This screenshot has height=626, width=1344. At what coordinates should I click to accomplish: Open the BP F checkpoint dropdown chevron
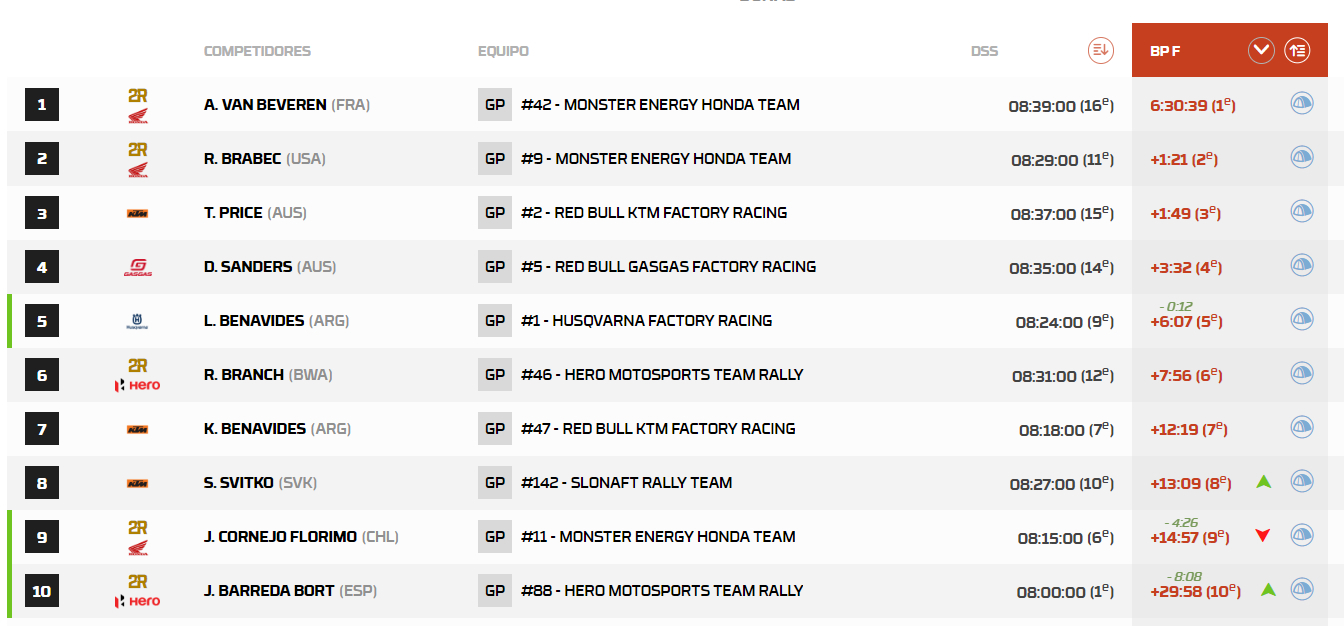pyautogui.click(x=1261, y=50)
